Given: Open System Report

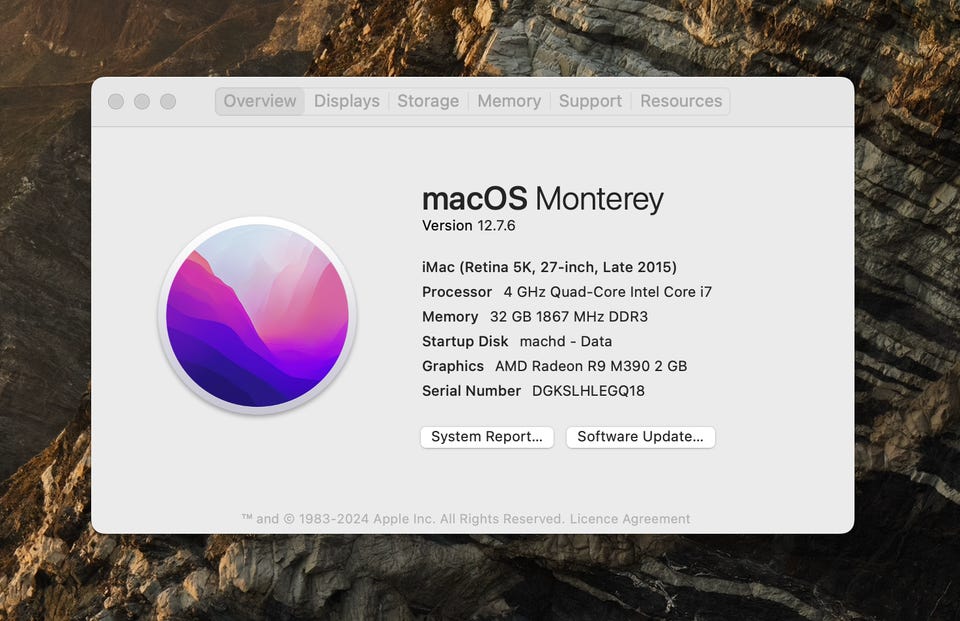Looking at the screenshot, I should tap(487, 437).
